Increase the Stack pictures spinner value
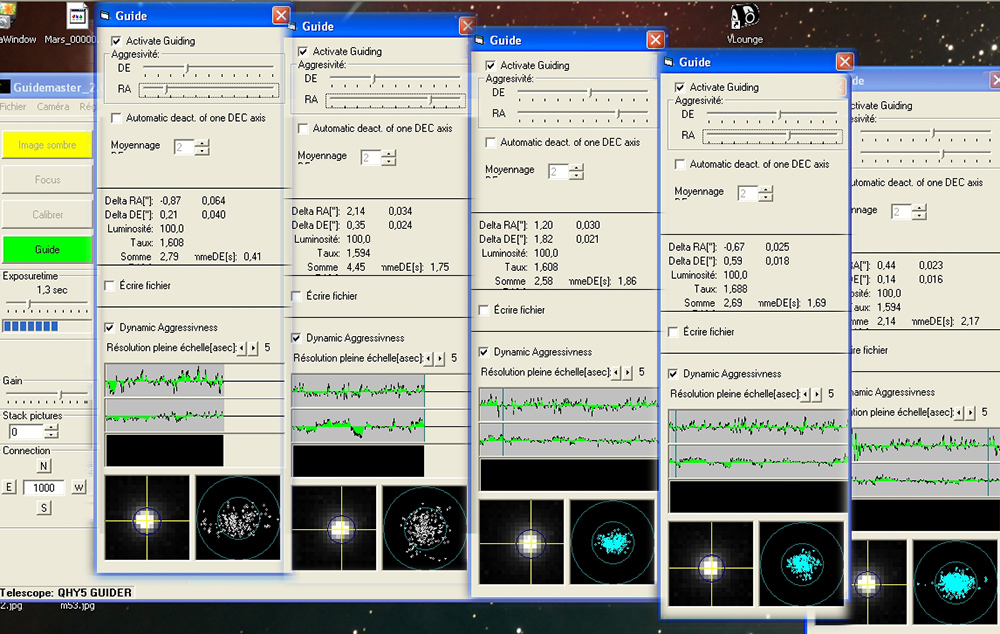1000x634 pixels. coord(51,428)
